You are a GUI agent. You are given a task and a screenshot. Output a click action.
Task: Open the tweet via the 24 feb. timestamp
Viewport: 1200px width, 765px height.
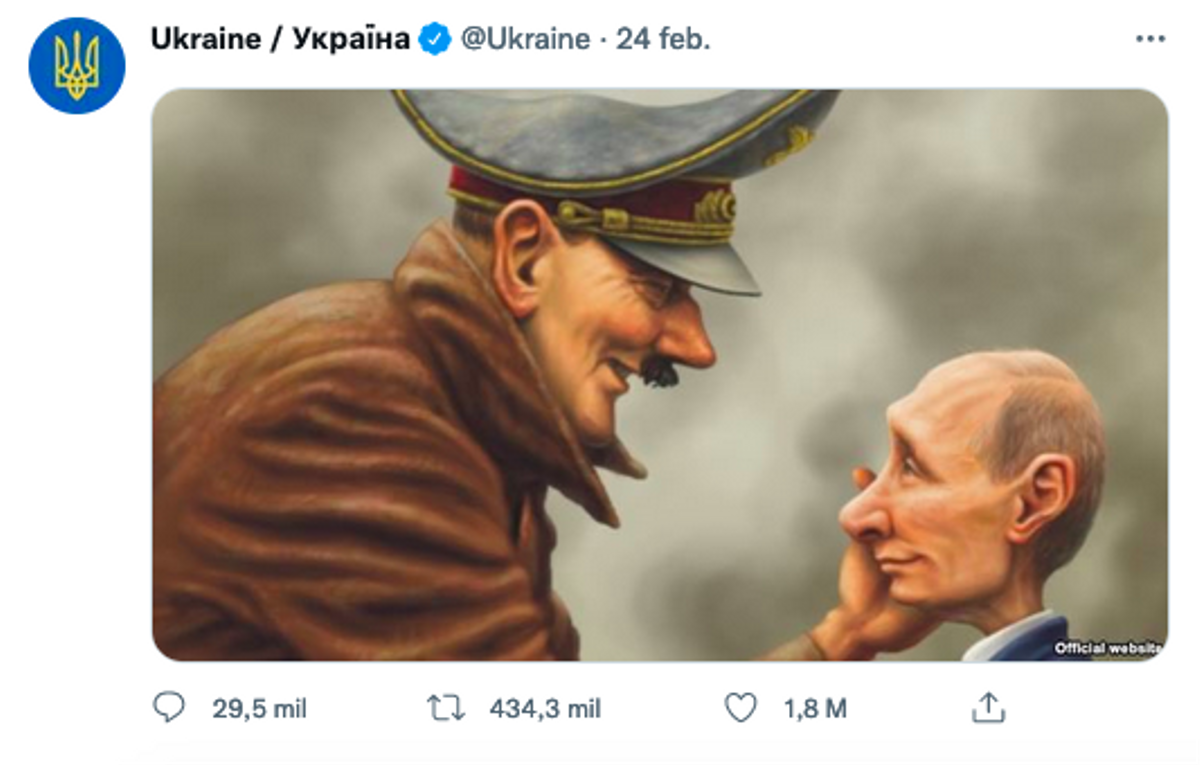pos(663,40)
